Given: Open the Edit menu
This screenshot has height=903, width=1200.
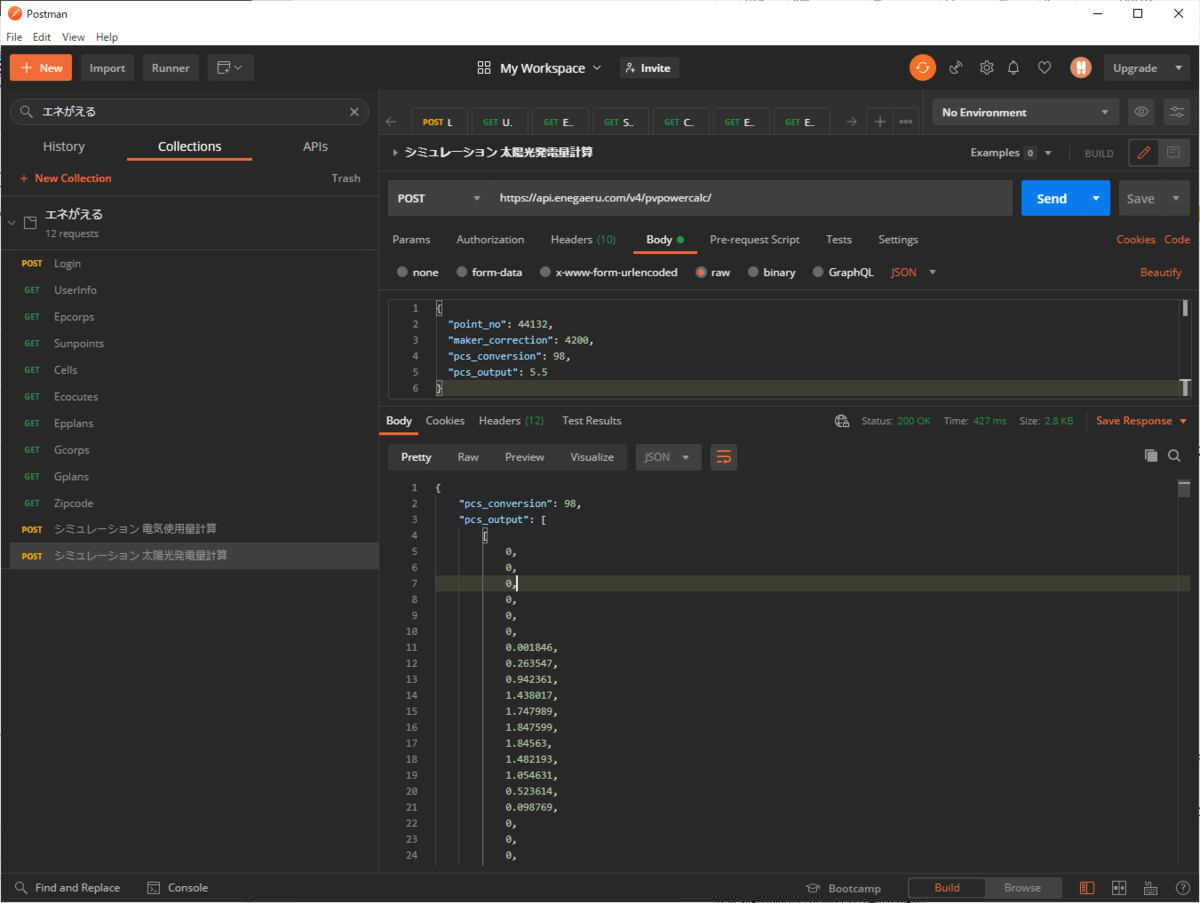Looking at the screenshot, I should click(x=42, y=37).
